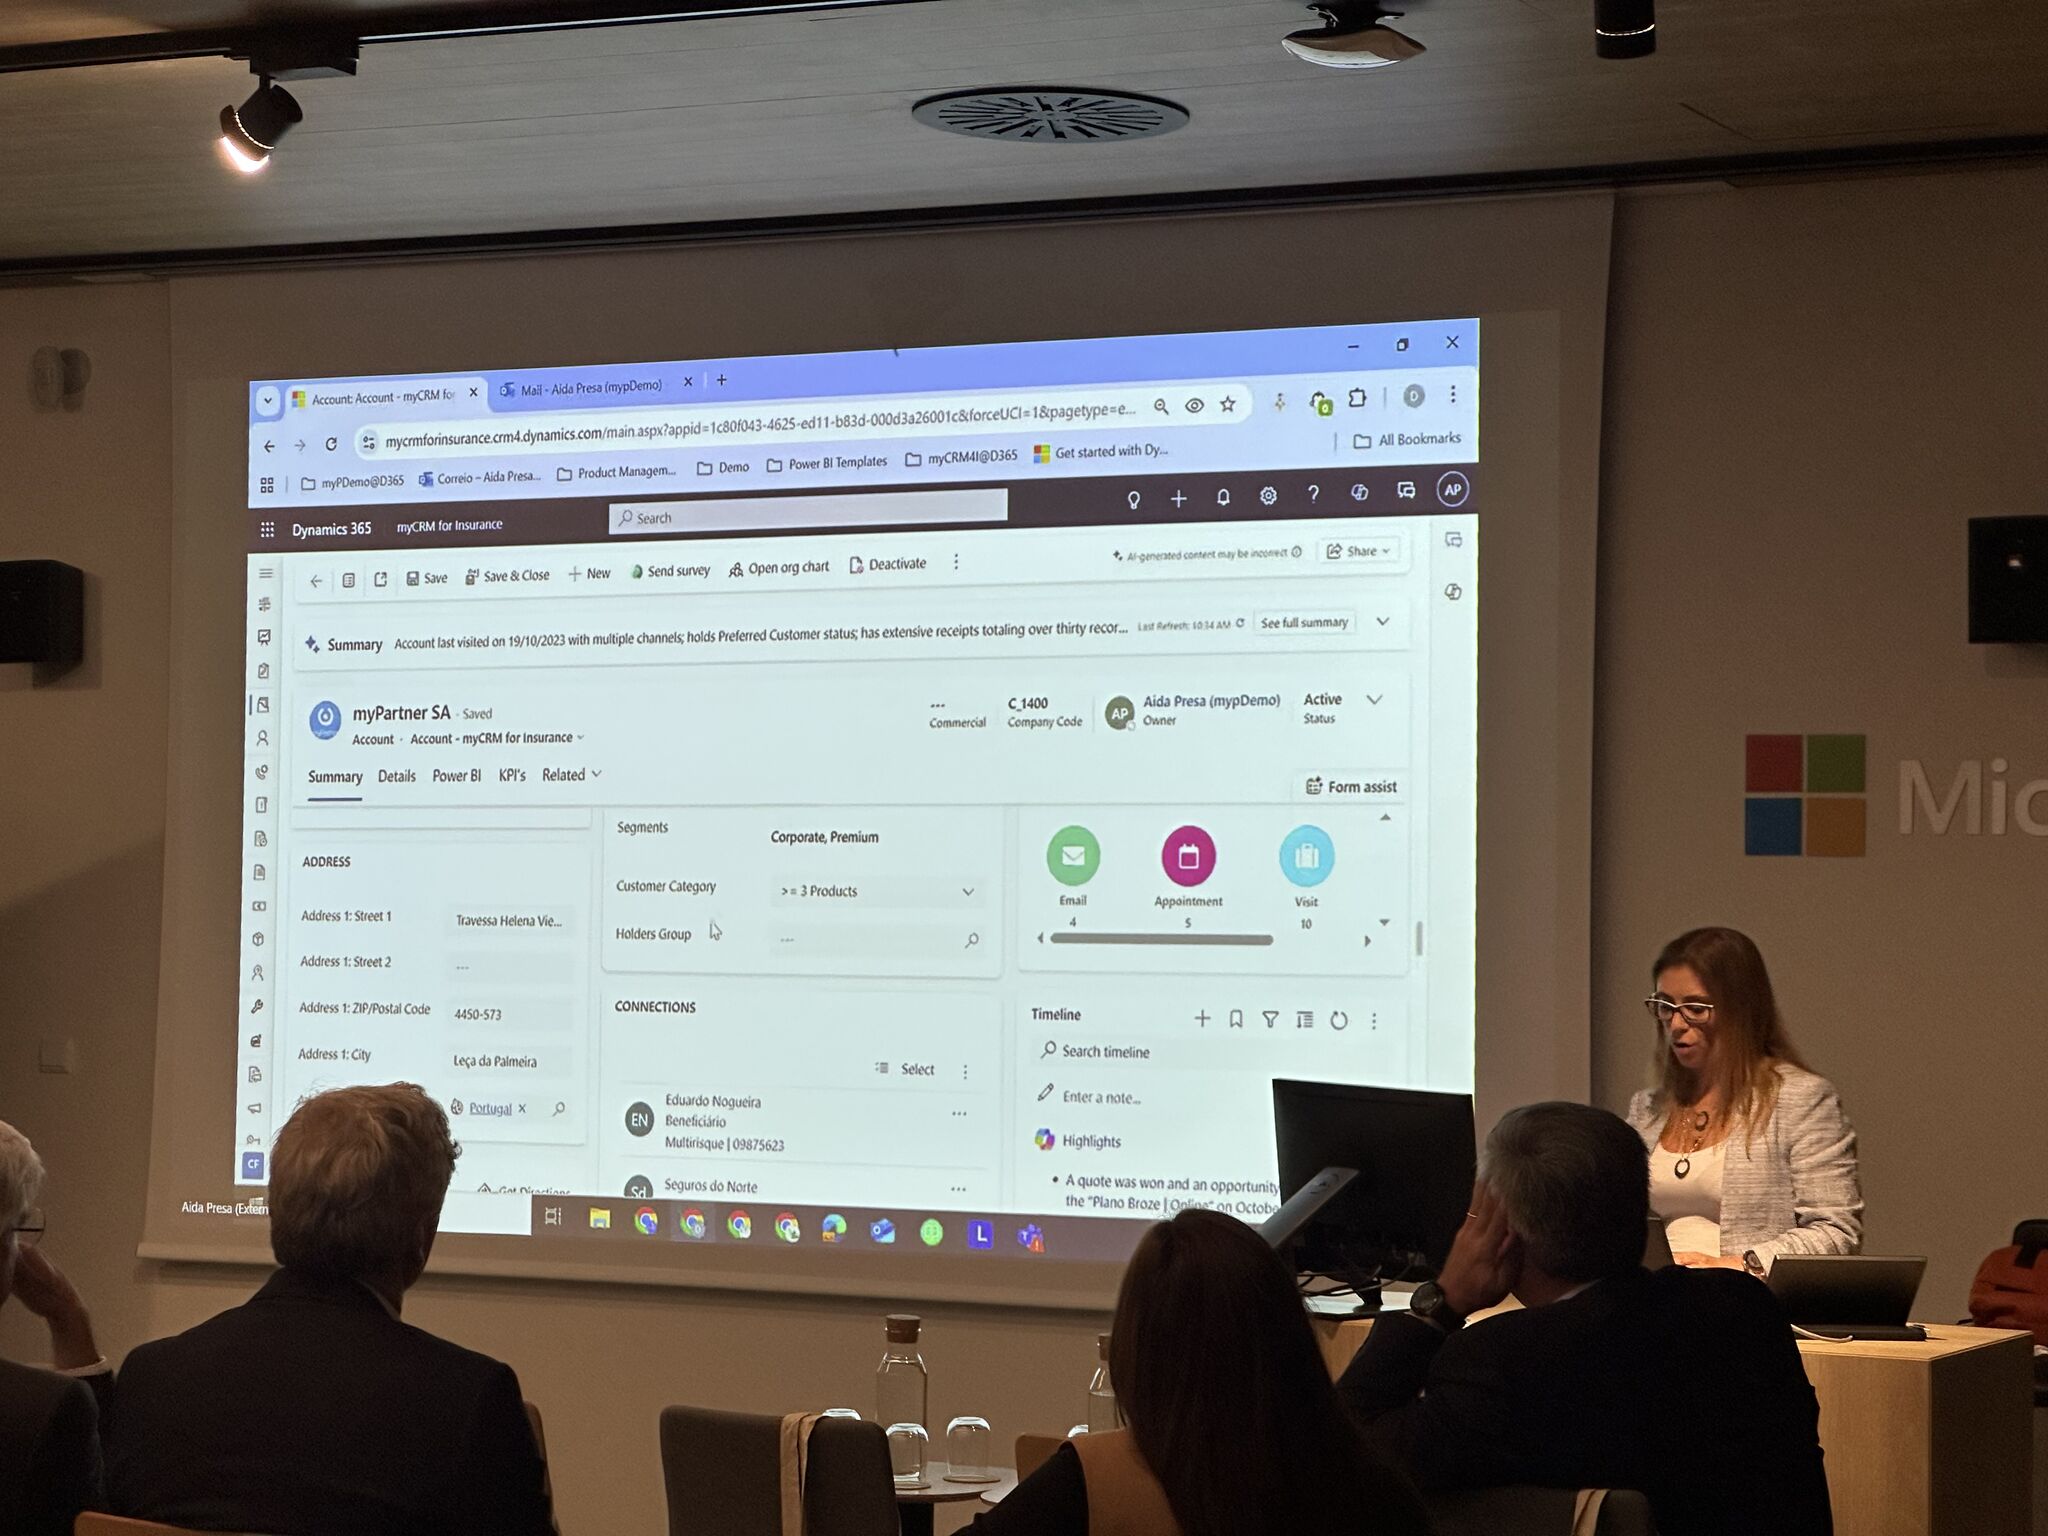This screenshot has height=1536, width=2048.
Task: Create a New record from the command bar
Action: (589, 573)
